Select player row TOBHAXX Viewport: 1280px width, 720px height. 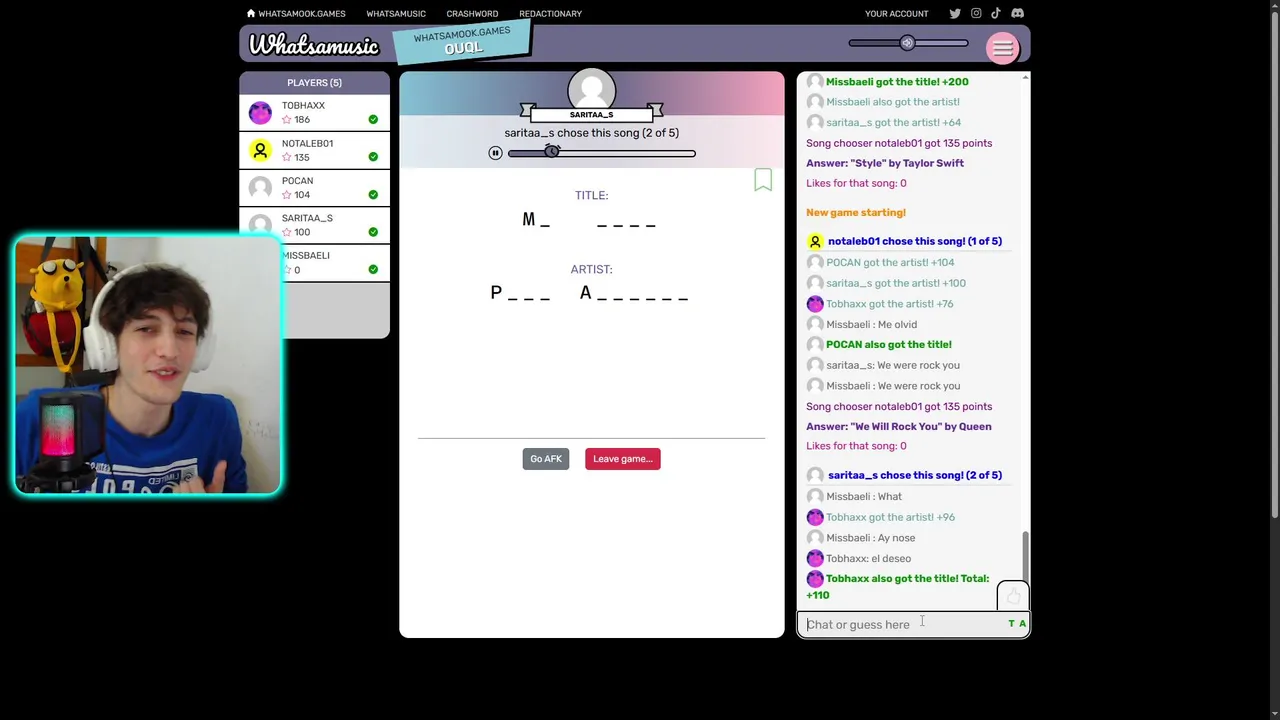[314, 112]
